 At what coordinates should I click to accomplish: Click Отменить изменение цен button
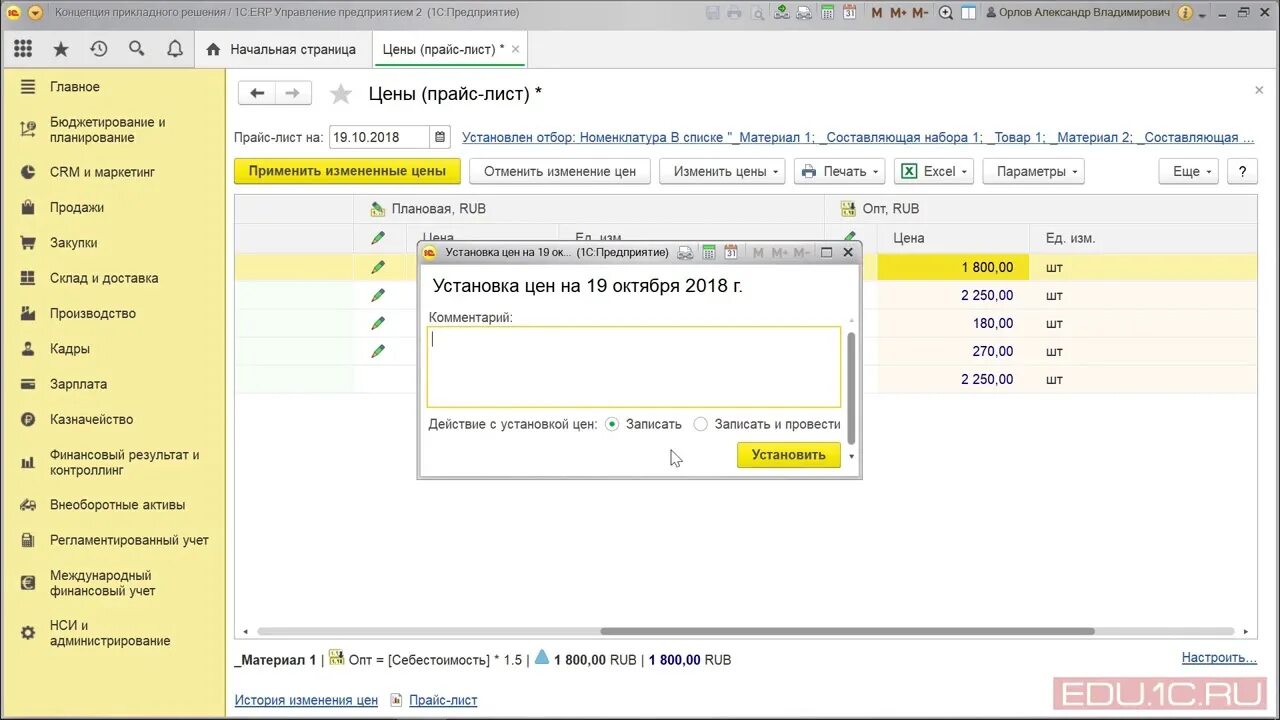(560, 171)
